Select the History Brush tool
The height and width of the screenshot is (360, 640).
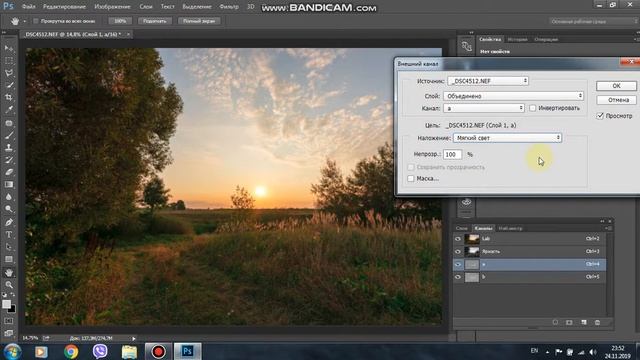click(9, 160)
